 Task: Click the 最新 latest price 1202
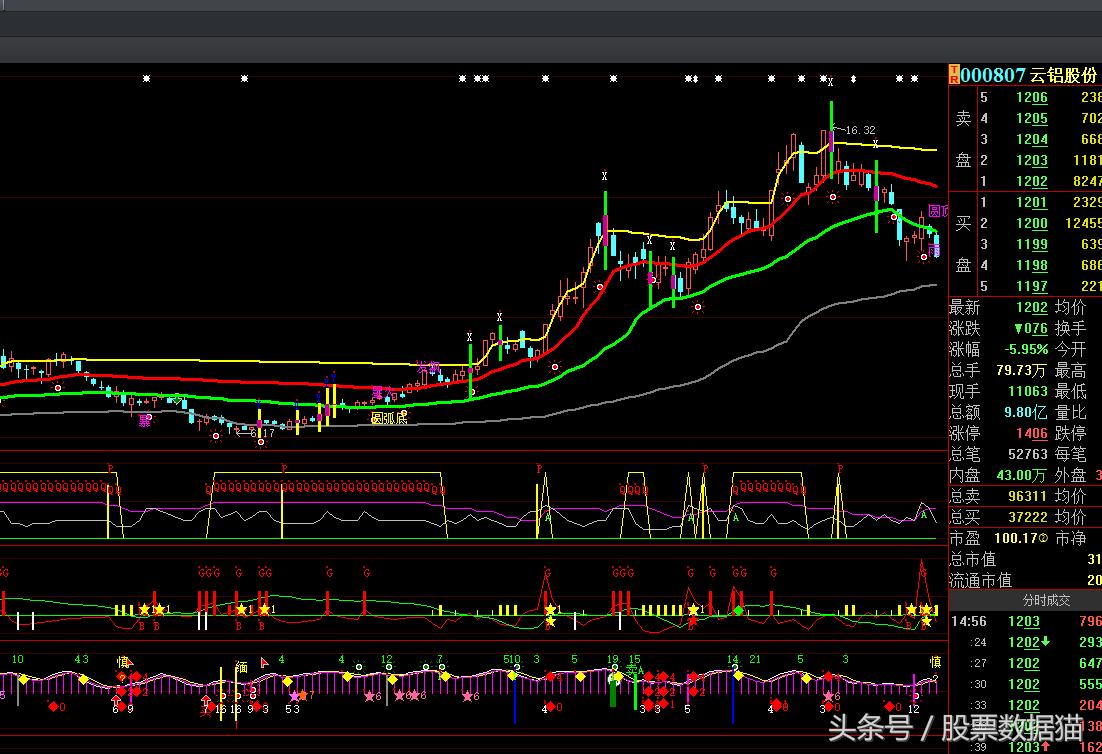[x=1031, y=308]
